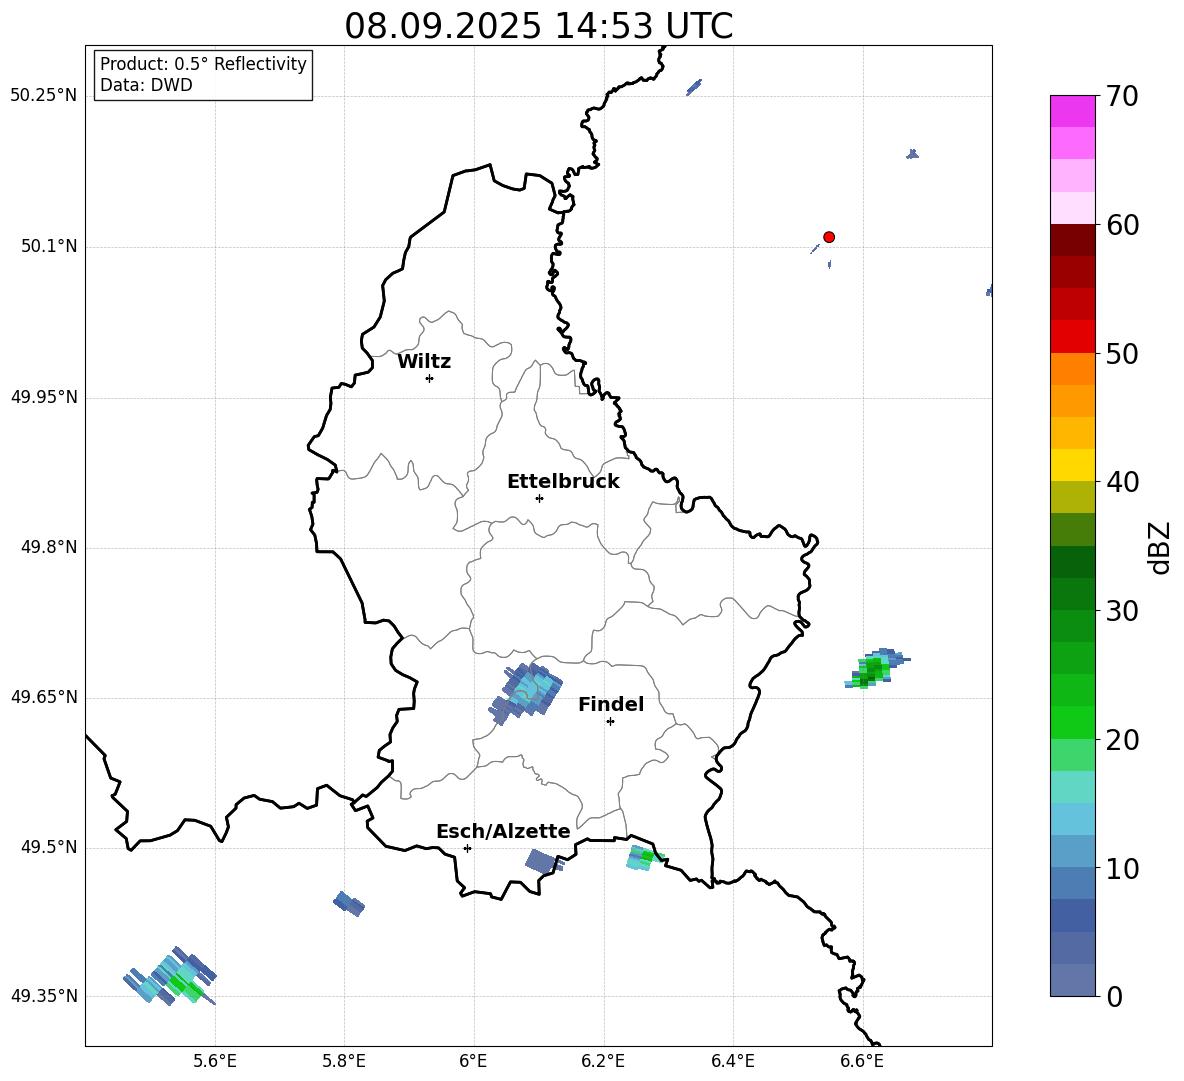Click colorbar tick value 50

coord(1122,353)
